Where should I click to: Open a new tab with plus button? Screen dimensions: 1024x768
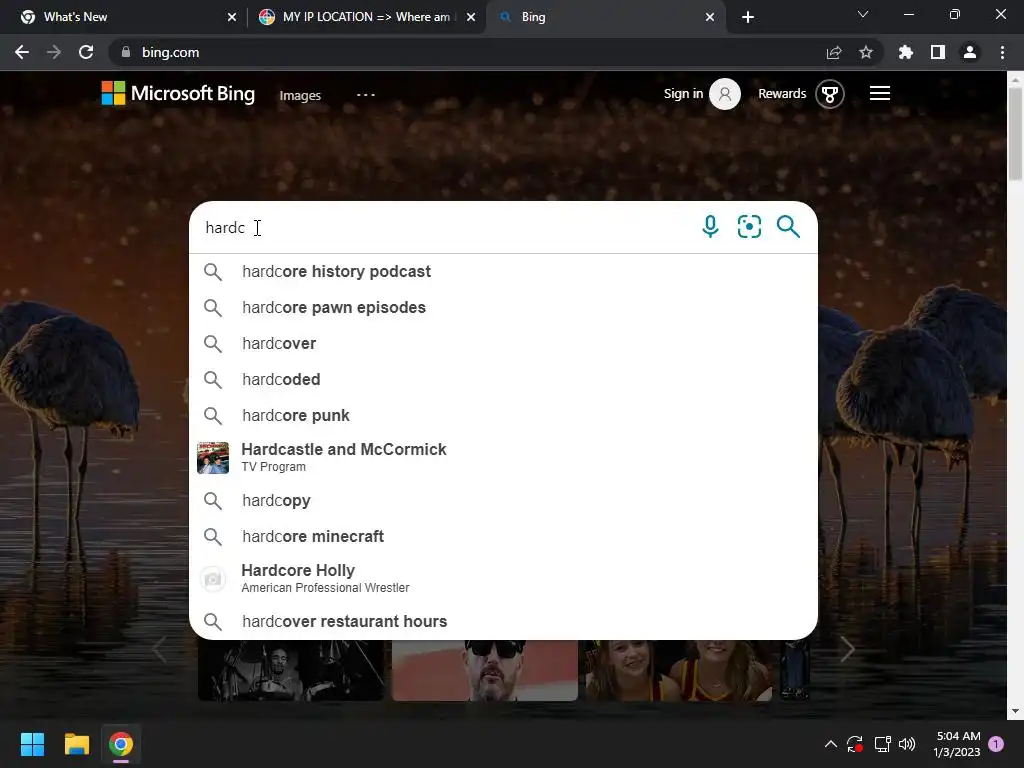[x=748, y=17]
